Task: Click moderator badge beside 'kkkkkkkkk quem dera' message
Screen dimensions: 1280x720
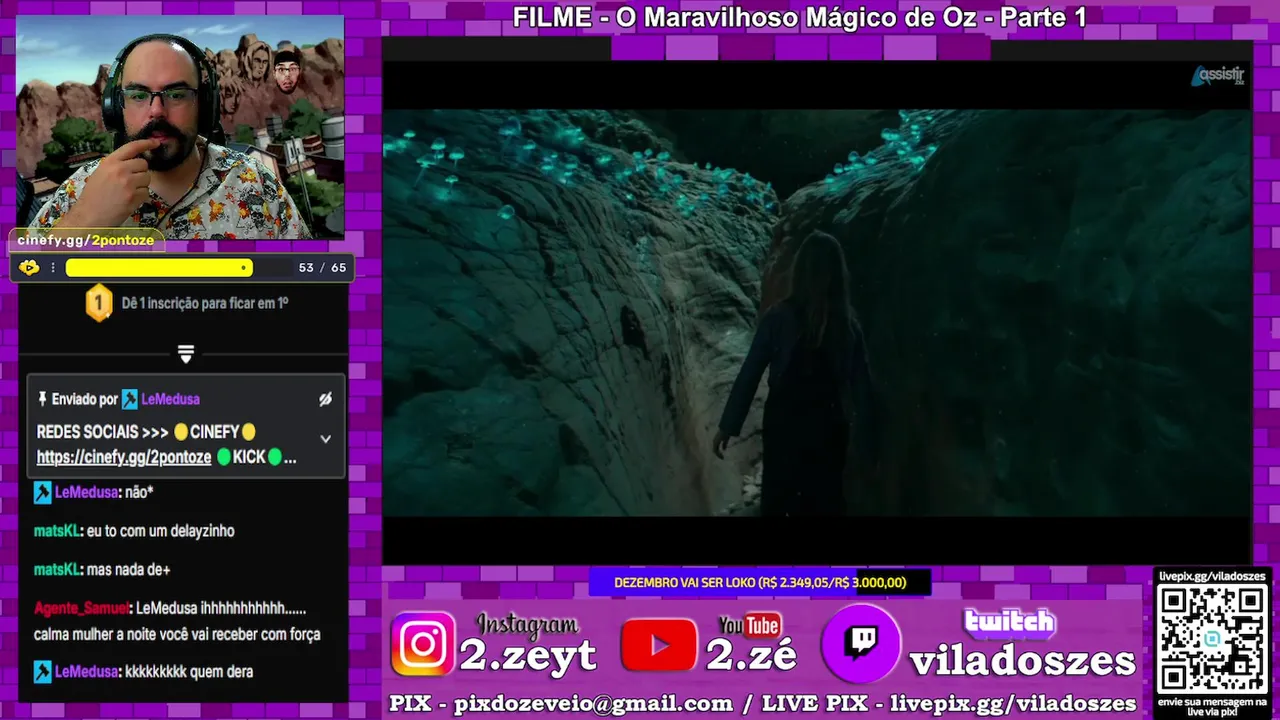Action: (42, 672)
